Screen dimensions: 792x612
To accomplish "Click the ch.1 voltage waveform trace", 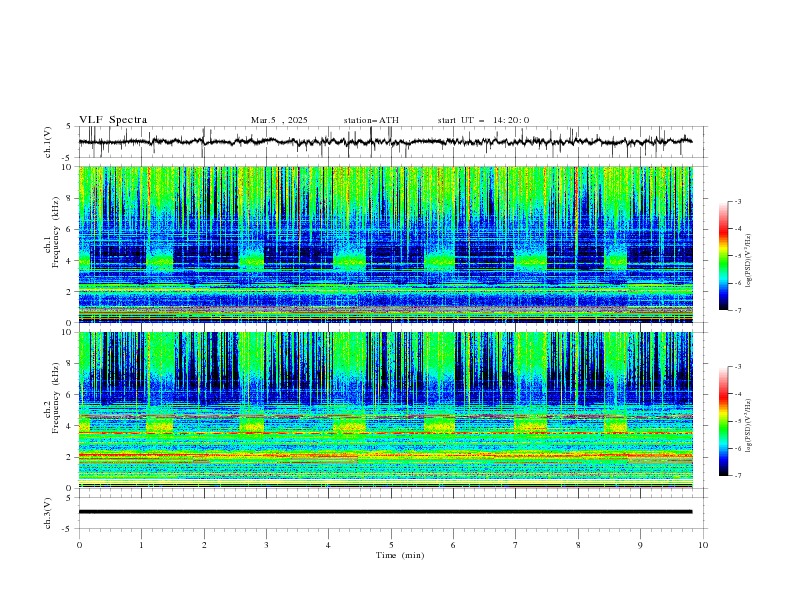I will tap(385, 142).
